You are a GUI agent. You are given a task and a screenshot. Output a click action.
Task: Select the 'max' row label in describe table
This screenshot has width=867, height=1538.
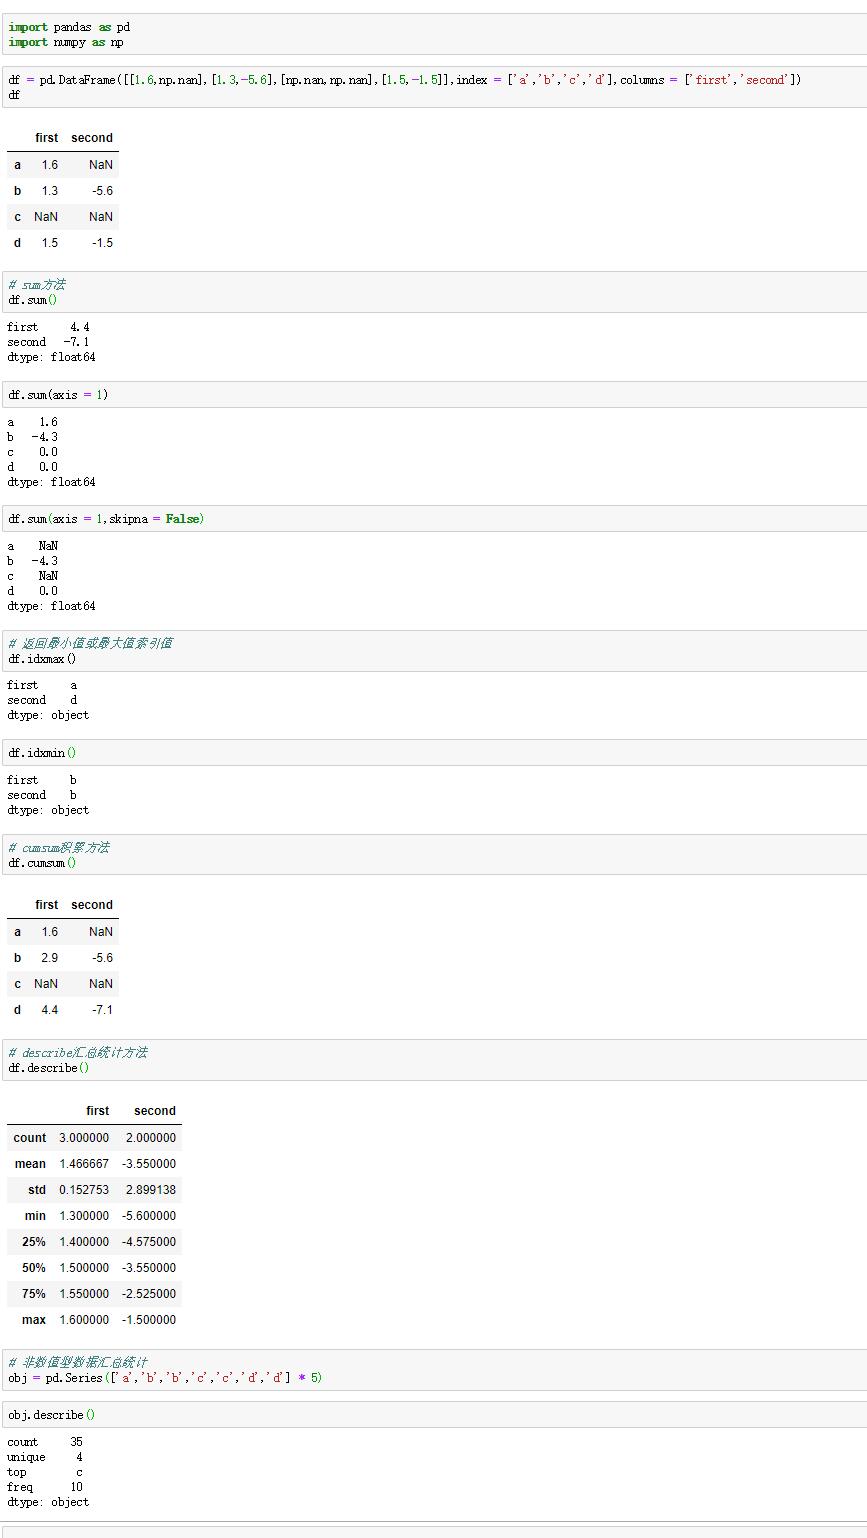(34, 1320)
